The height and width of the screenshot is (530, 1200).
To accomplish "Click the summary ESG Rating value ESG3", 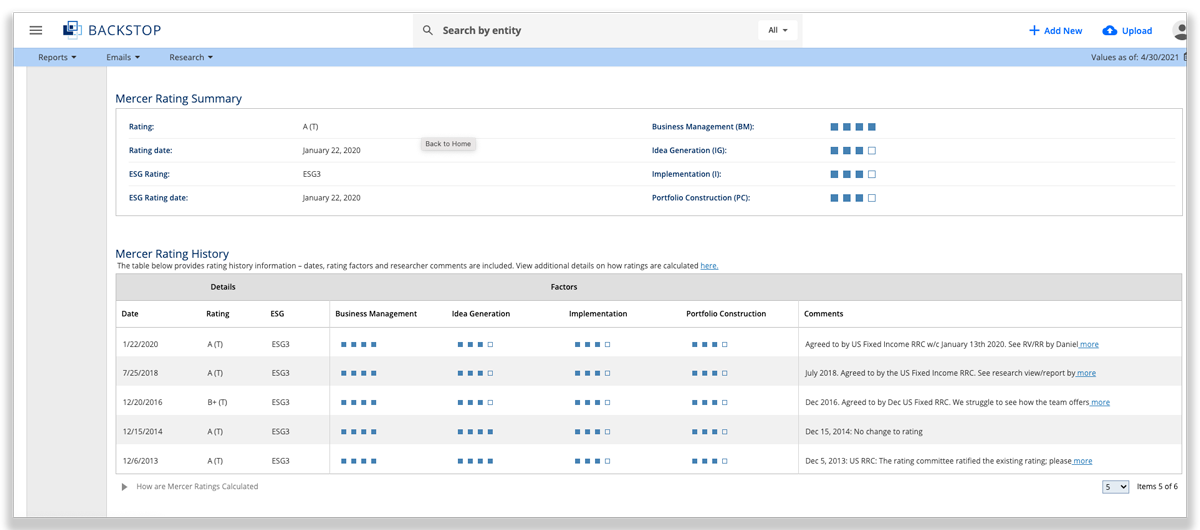I will click(x=311, y=174).
